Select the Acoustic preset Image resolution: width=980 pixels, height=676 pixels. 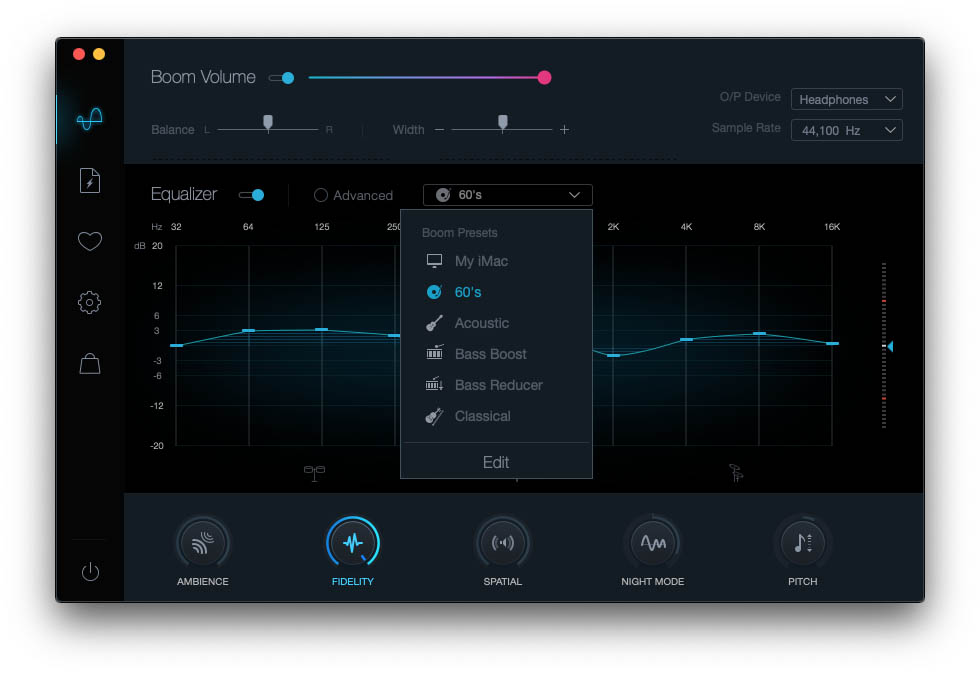pyautogui.click(x=483, y=323)
